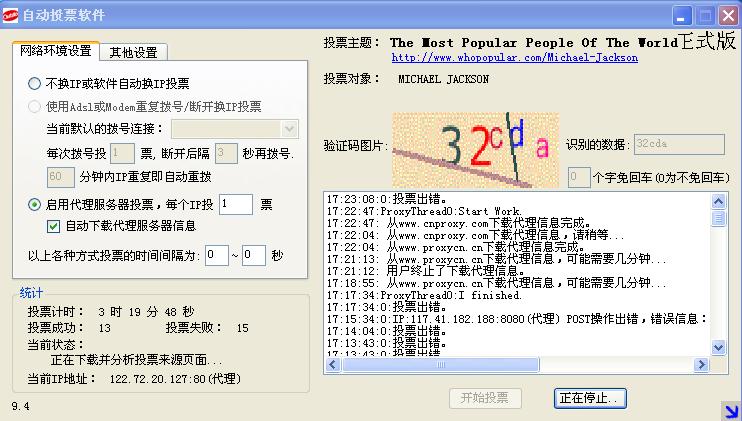The image size is (742, 421).
Task: Click the 开始投票 button
Action: tap(485, 398)
